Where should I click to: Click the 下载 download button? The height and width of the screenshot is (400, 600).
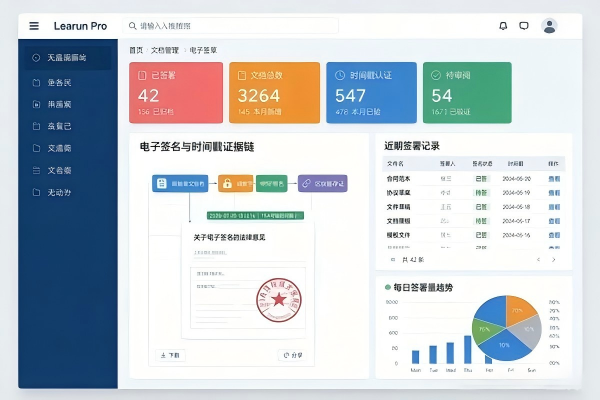pos(170,355)
